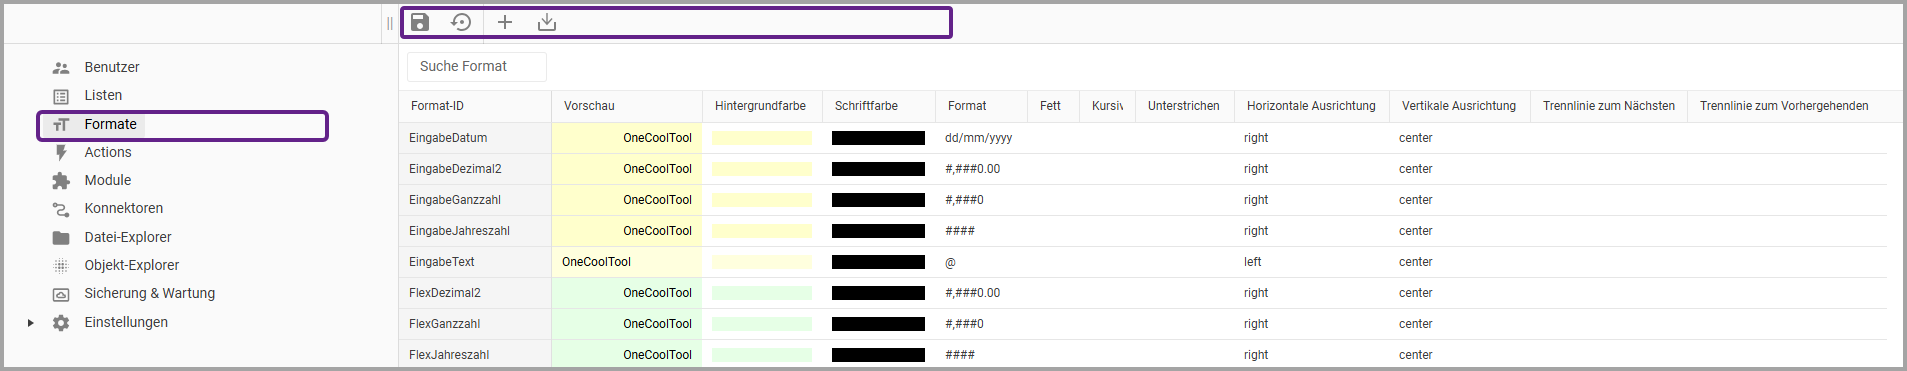
Task: Click the Actions lightning icon
Action: pos(61,153)
